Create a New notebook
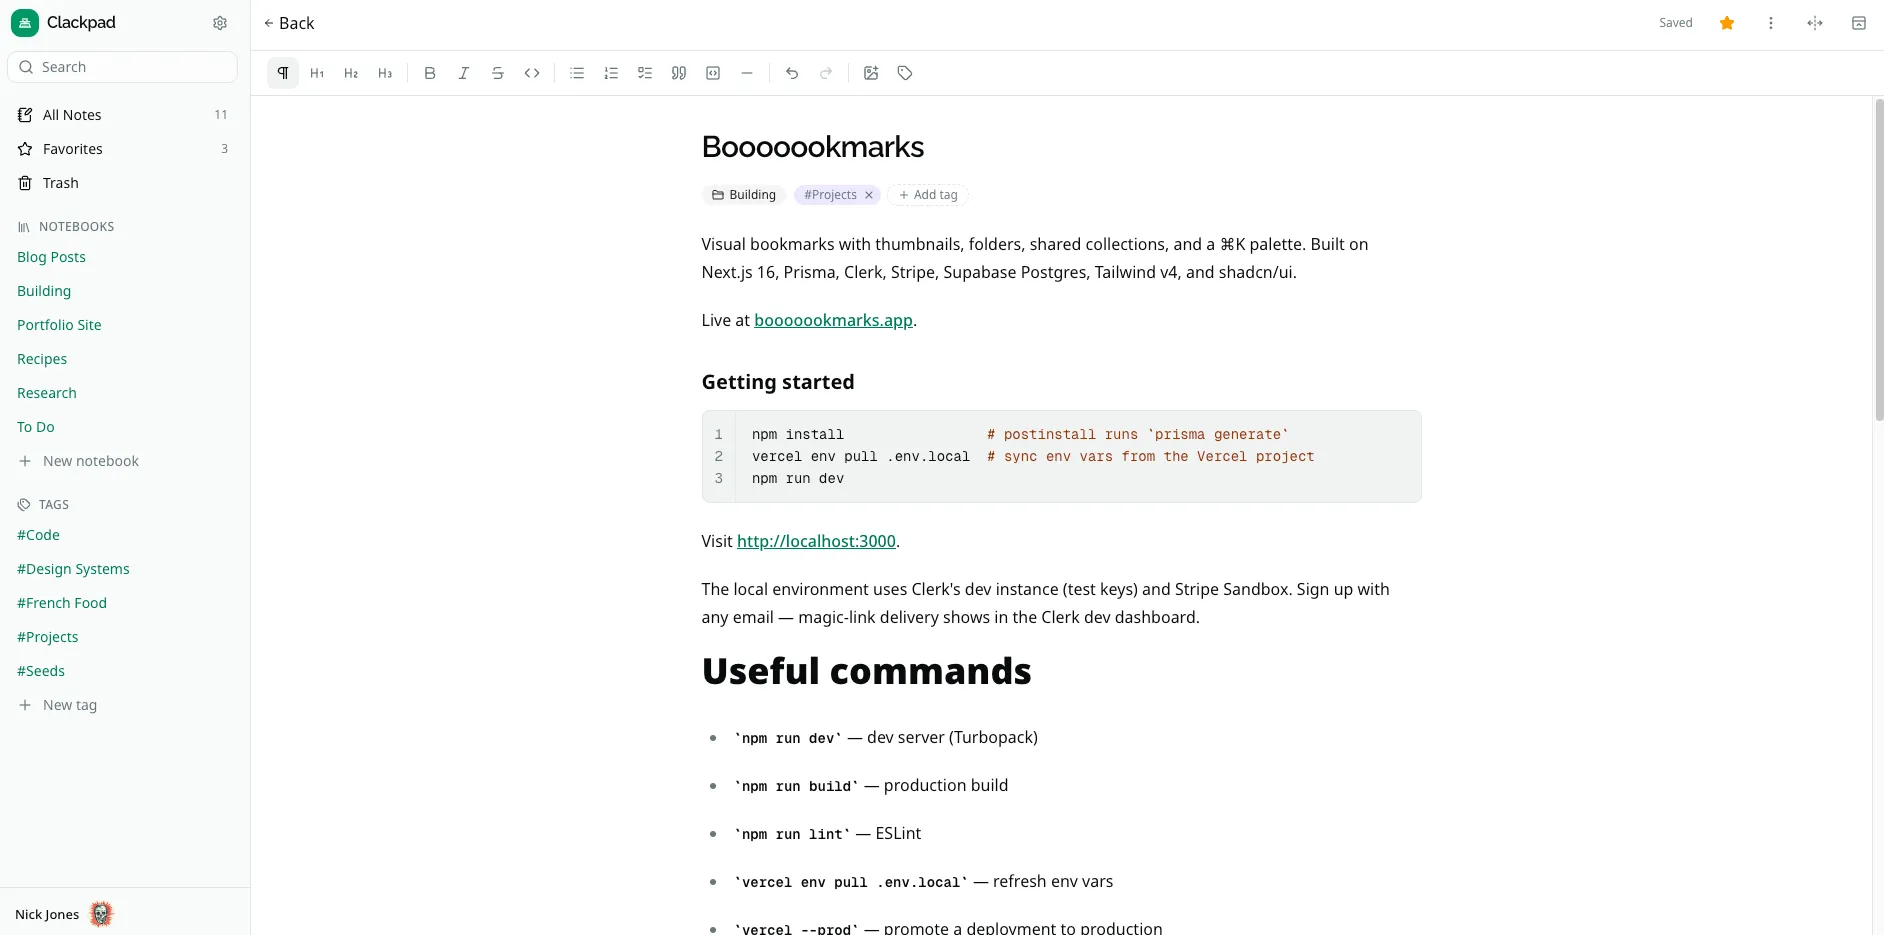Screen dimensions: 1884x935 click(x=79, y=461)
